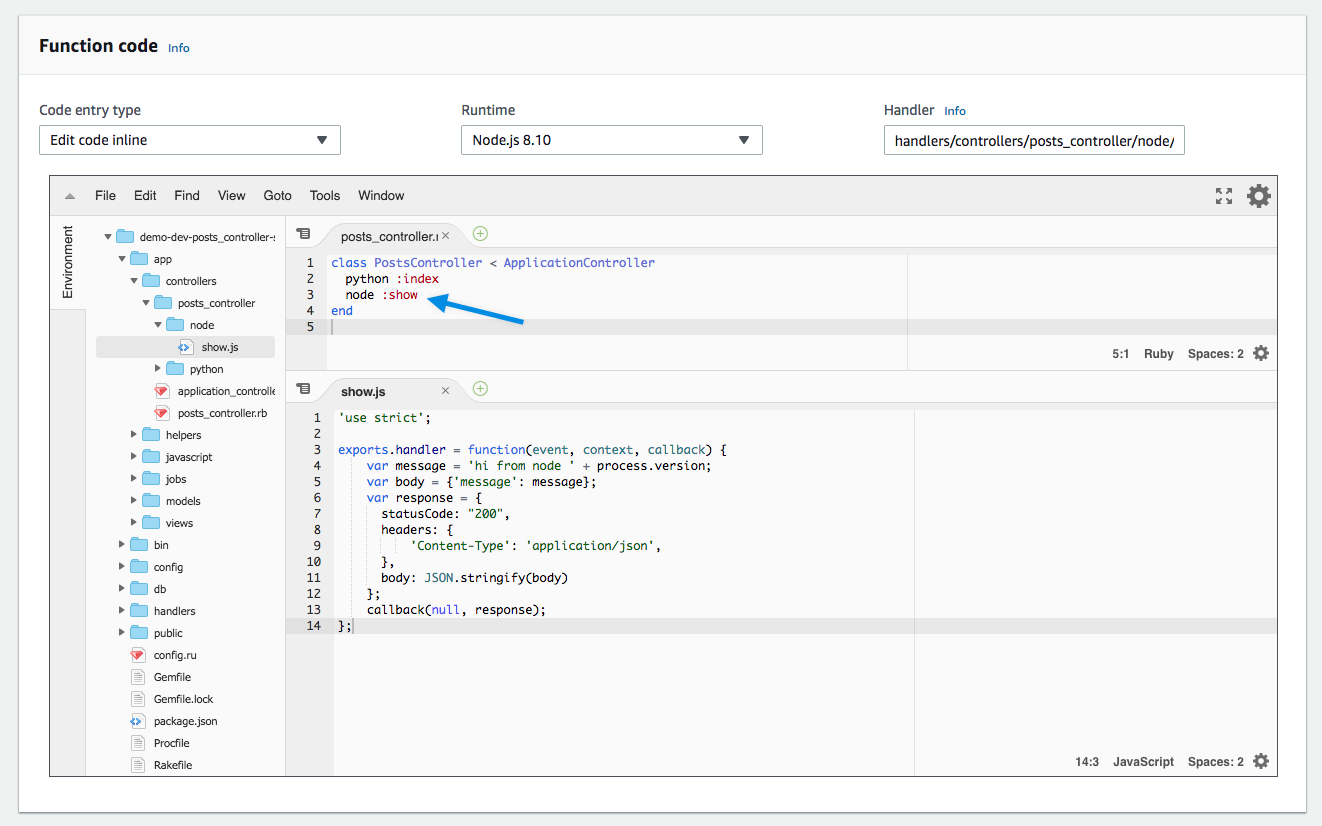
Task: Change Spaces: 2 setting in JavaScript pane
Action: pyautogui.click(x=1216, y=761)
